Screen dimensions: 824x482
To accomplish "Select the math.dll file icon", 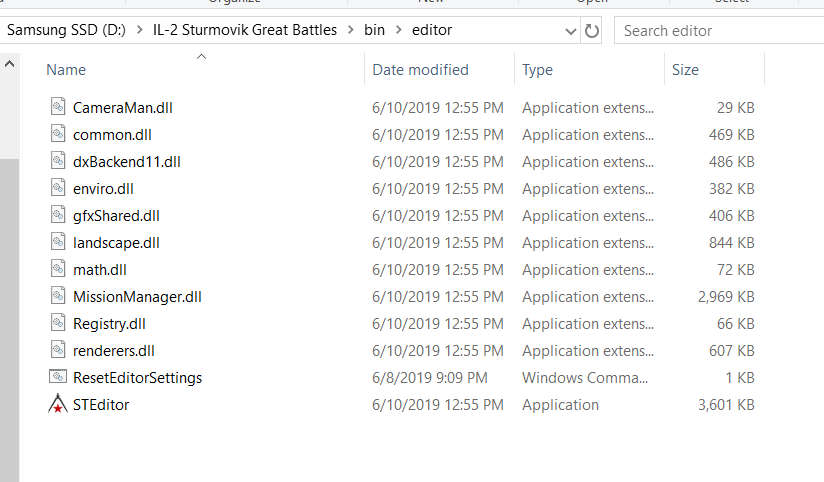I will point(58,269).
